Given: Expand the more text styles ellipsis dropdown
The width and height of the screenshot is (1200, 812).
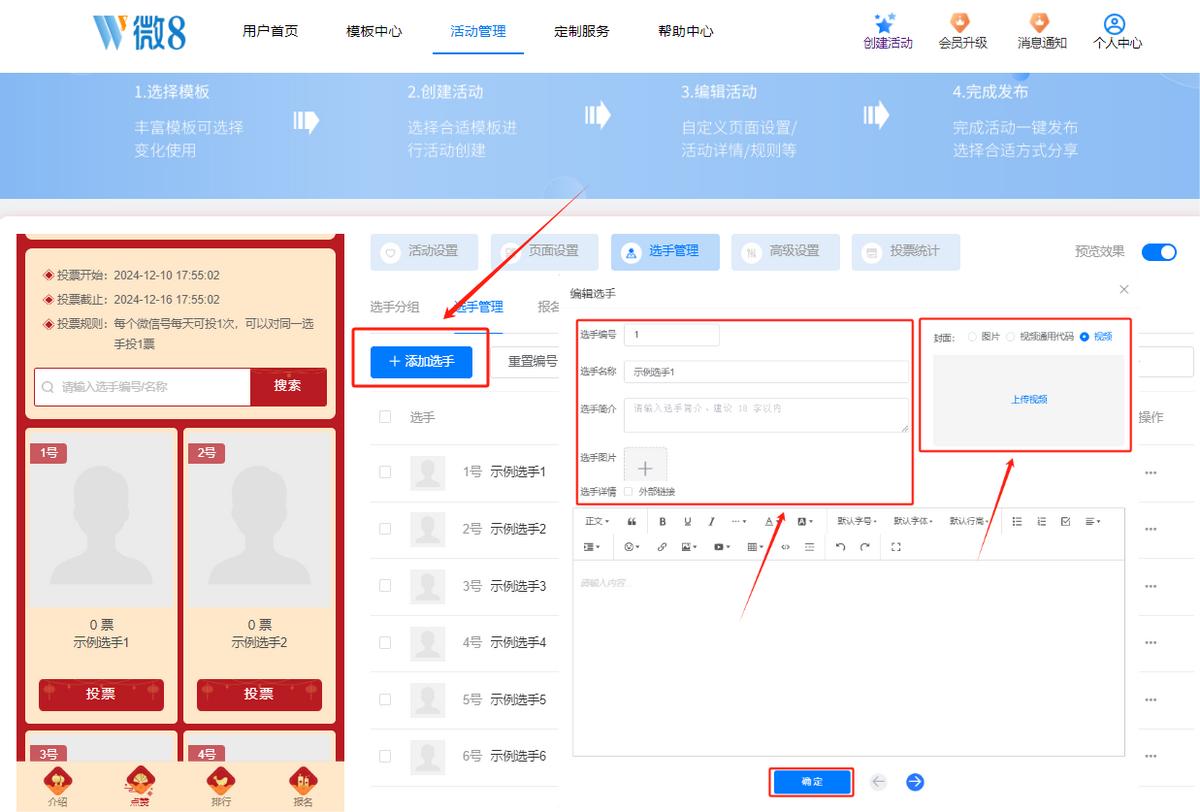Looking at the screenshot, I should pos(739,521).
